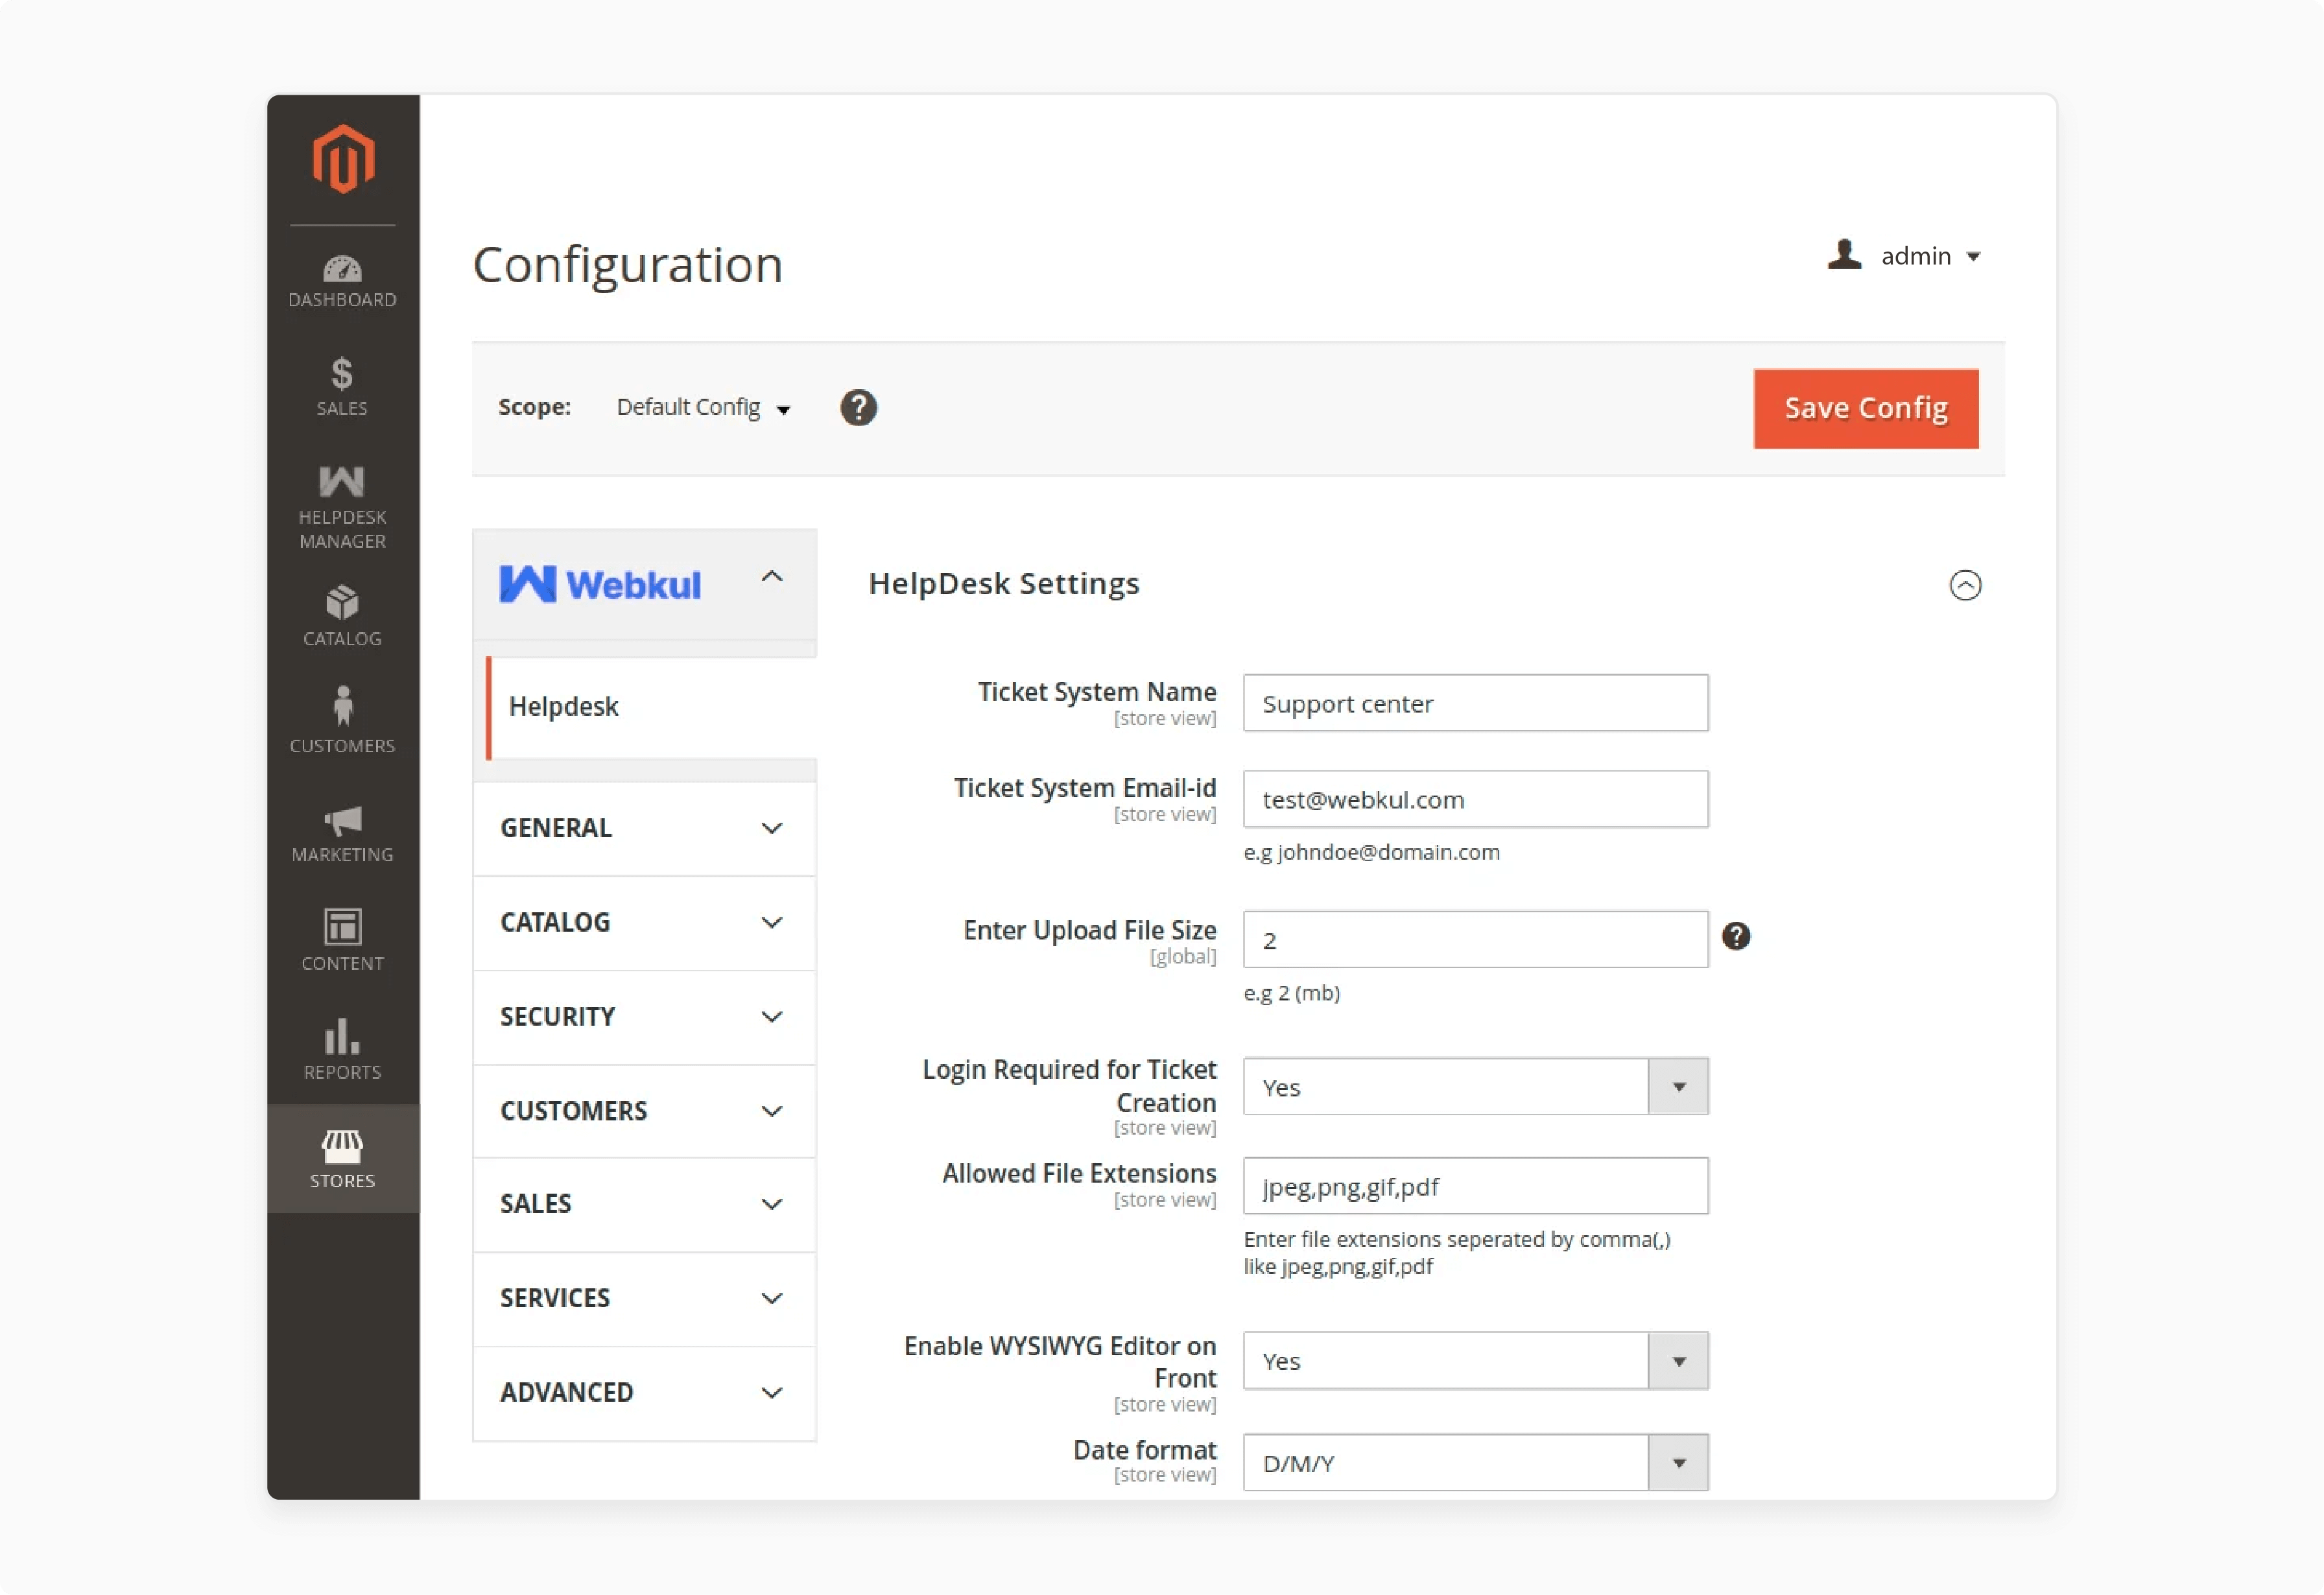Expand the SALES config section
The height and width of the screenshot is (1595, 2324).
pyautogui.click(x=644, y=1204)
